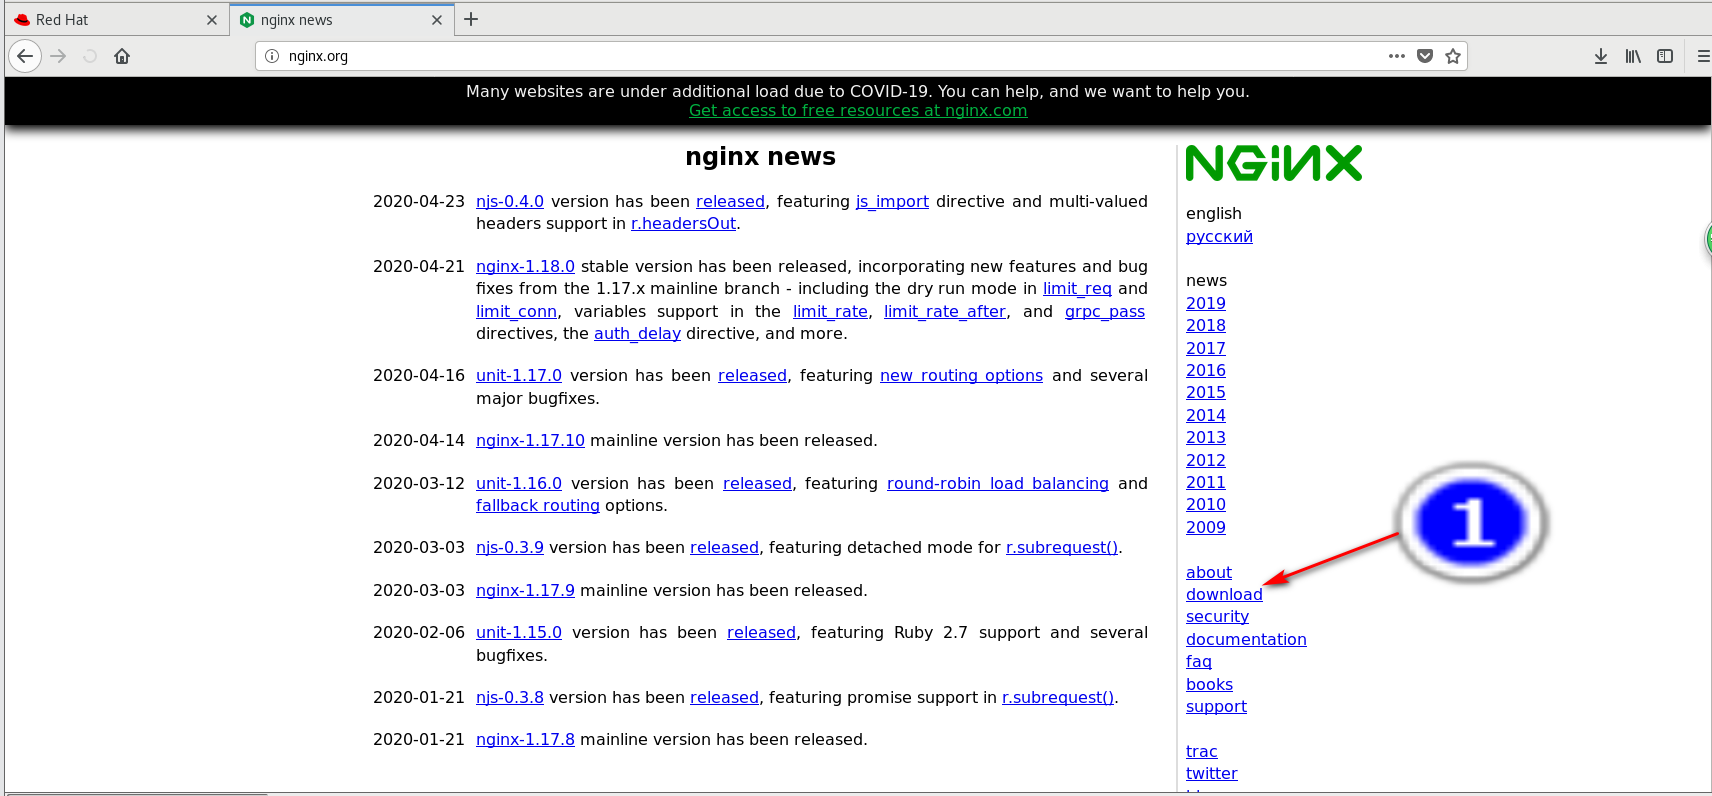Open the grpc_pass link
The image size is (1712, 796).
pyautogui.click(x=1105, y=312)
